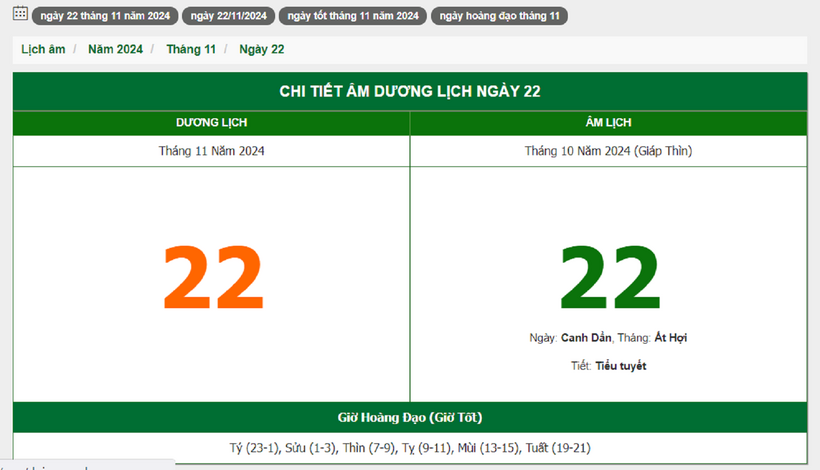The height and width of the screenshot is (470, 820).
Task: Click "Tháng 10 Năm 2024 (Giáp Thìn)" lunar month
Action: click(608, 151)
